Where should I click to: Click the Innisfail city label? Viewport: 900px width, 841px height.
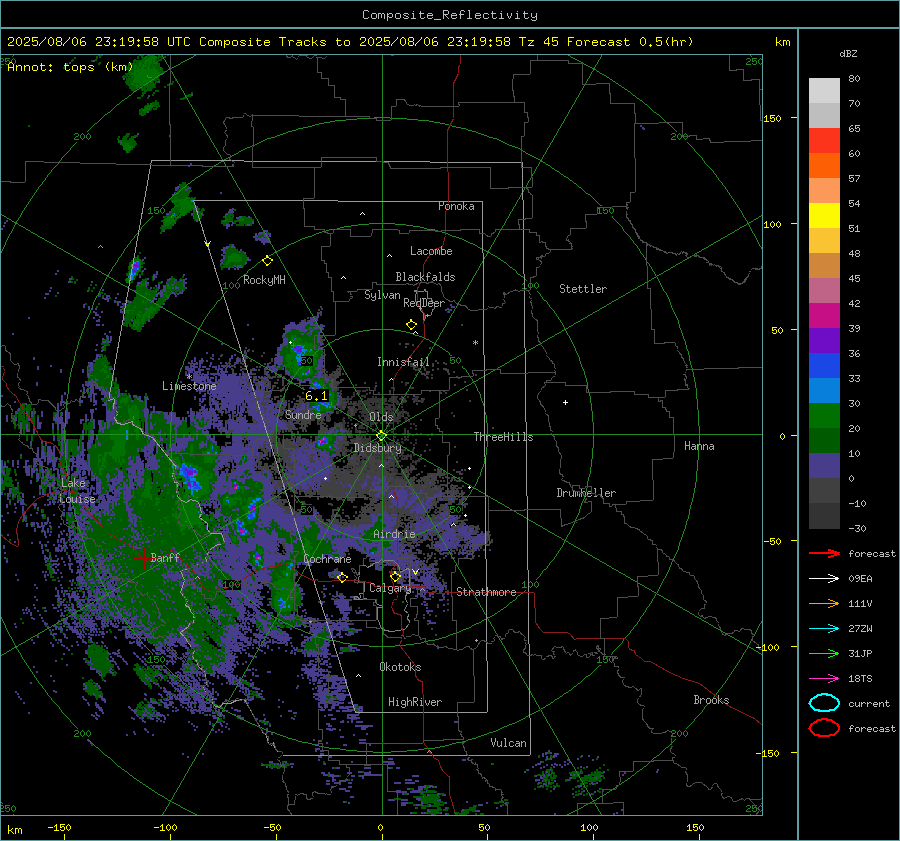[403, 362]
